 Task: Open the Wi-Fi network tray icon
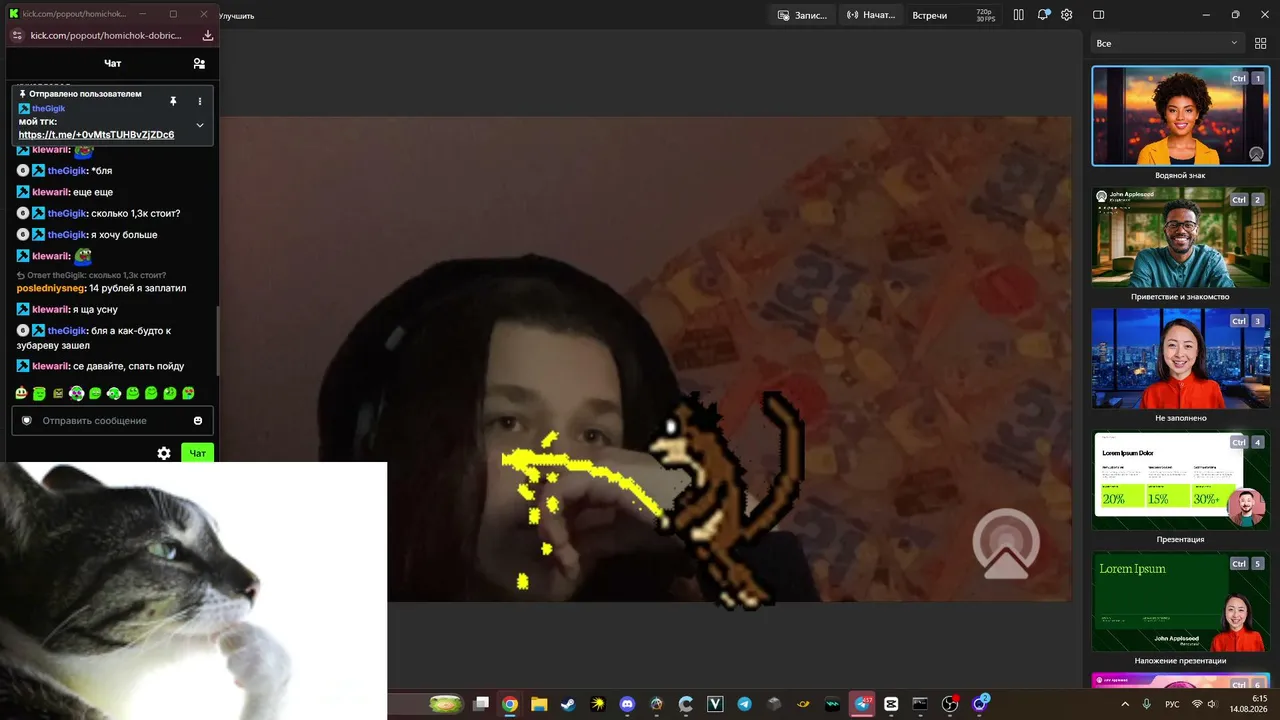coord(1197,704)
